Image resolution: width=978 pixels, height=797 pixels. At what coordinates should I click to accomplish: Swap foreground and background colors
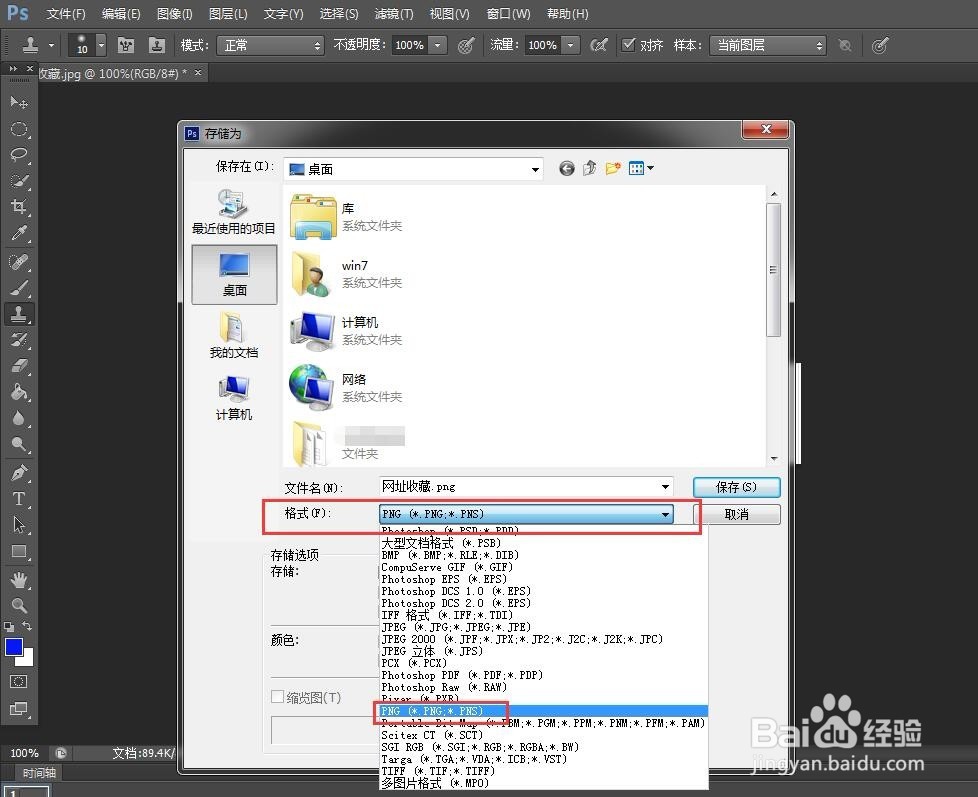[x=27, y=626]
